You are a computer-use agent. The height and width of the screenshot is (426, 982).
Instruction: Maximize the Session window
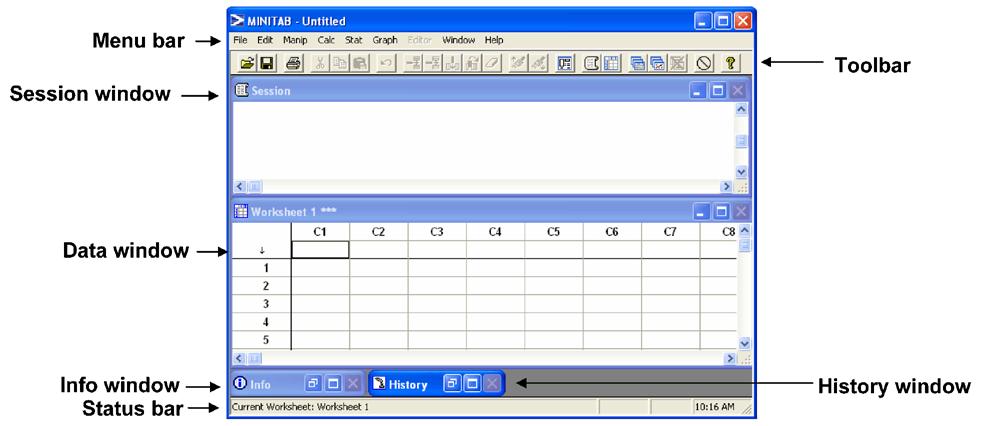pyautogui.click(x=718, y=91)
